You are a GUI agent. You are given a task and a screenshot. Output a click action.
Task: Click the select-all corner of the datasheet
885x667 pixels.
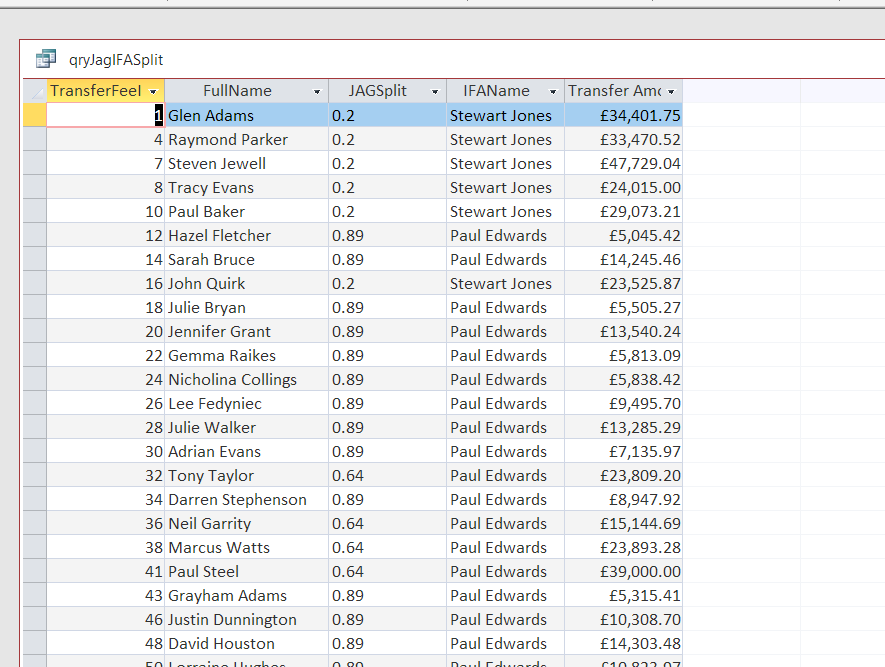point(35,91)
